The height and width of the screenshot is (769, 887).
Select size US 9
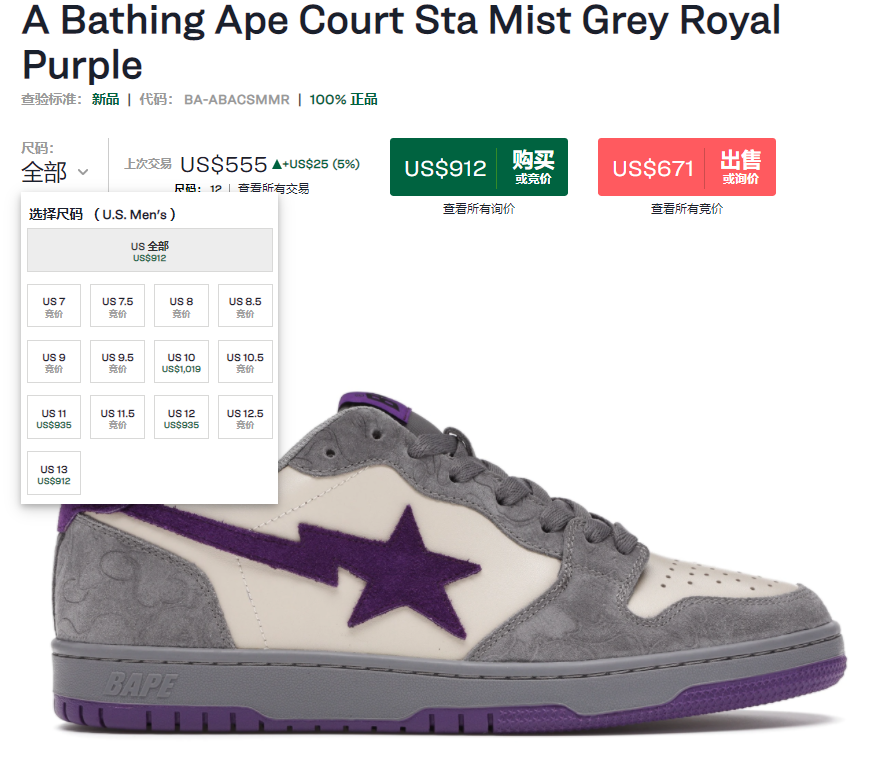[54, 362]
